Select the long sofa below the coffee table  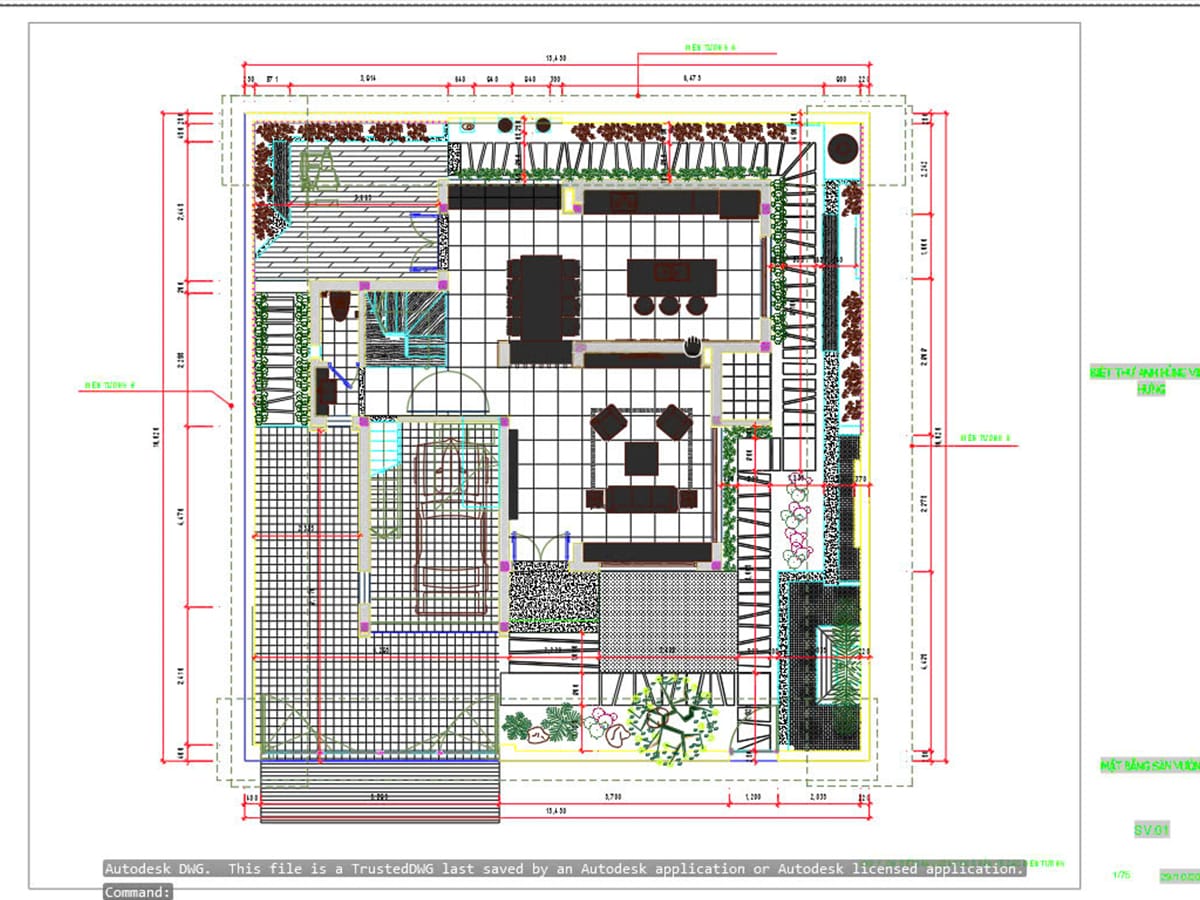641,497
